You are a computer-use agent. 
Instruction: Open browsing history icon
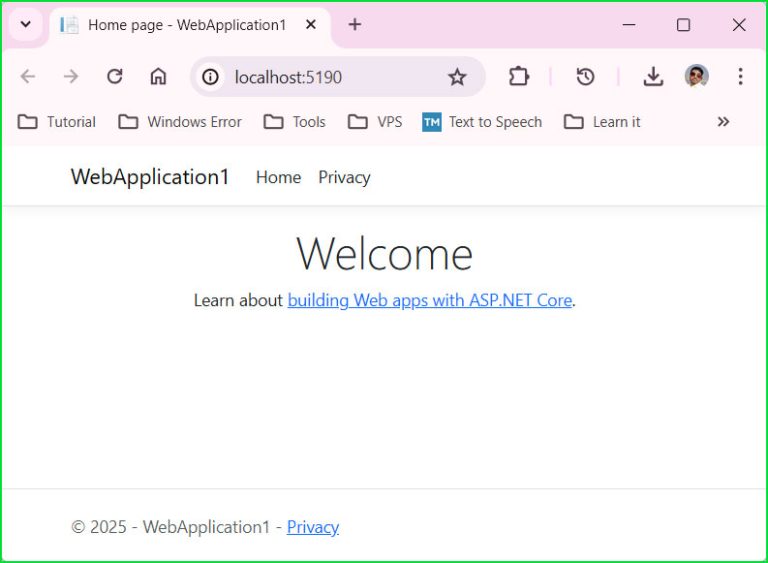(x=585, y=76)
